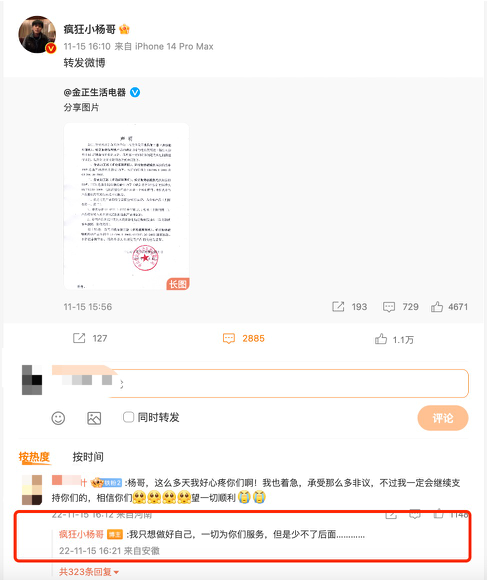The height and width of the screenshot is (580, 488).
Task: Switch to 按时间 tab
Action: click(88, 457)
